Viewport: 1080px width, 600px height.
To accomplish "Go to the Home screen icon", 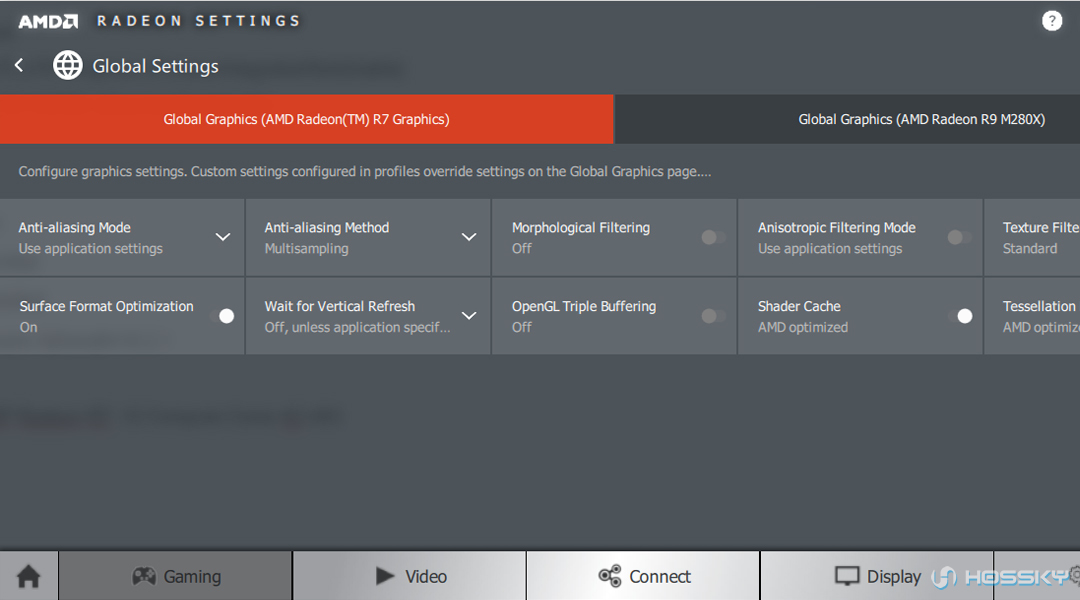I will click(29, 576).
